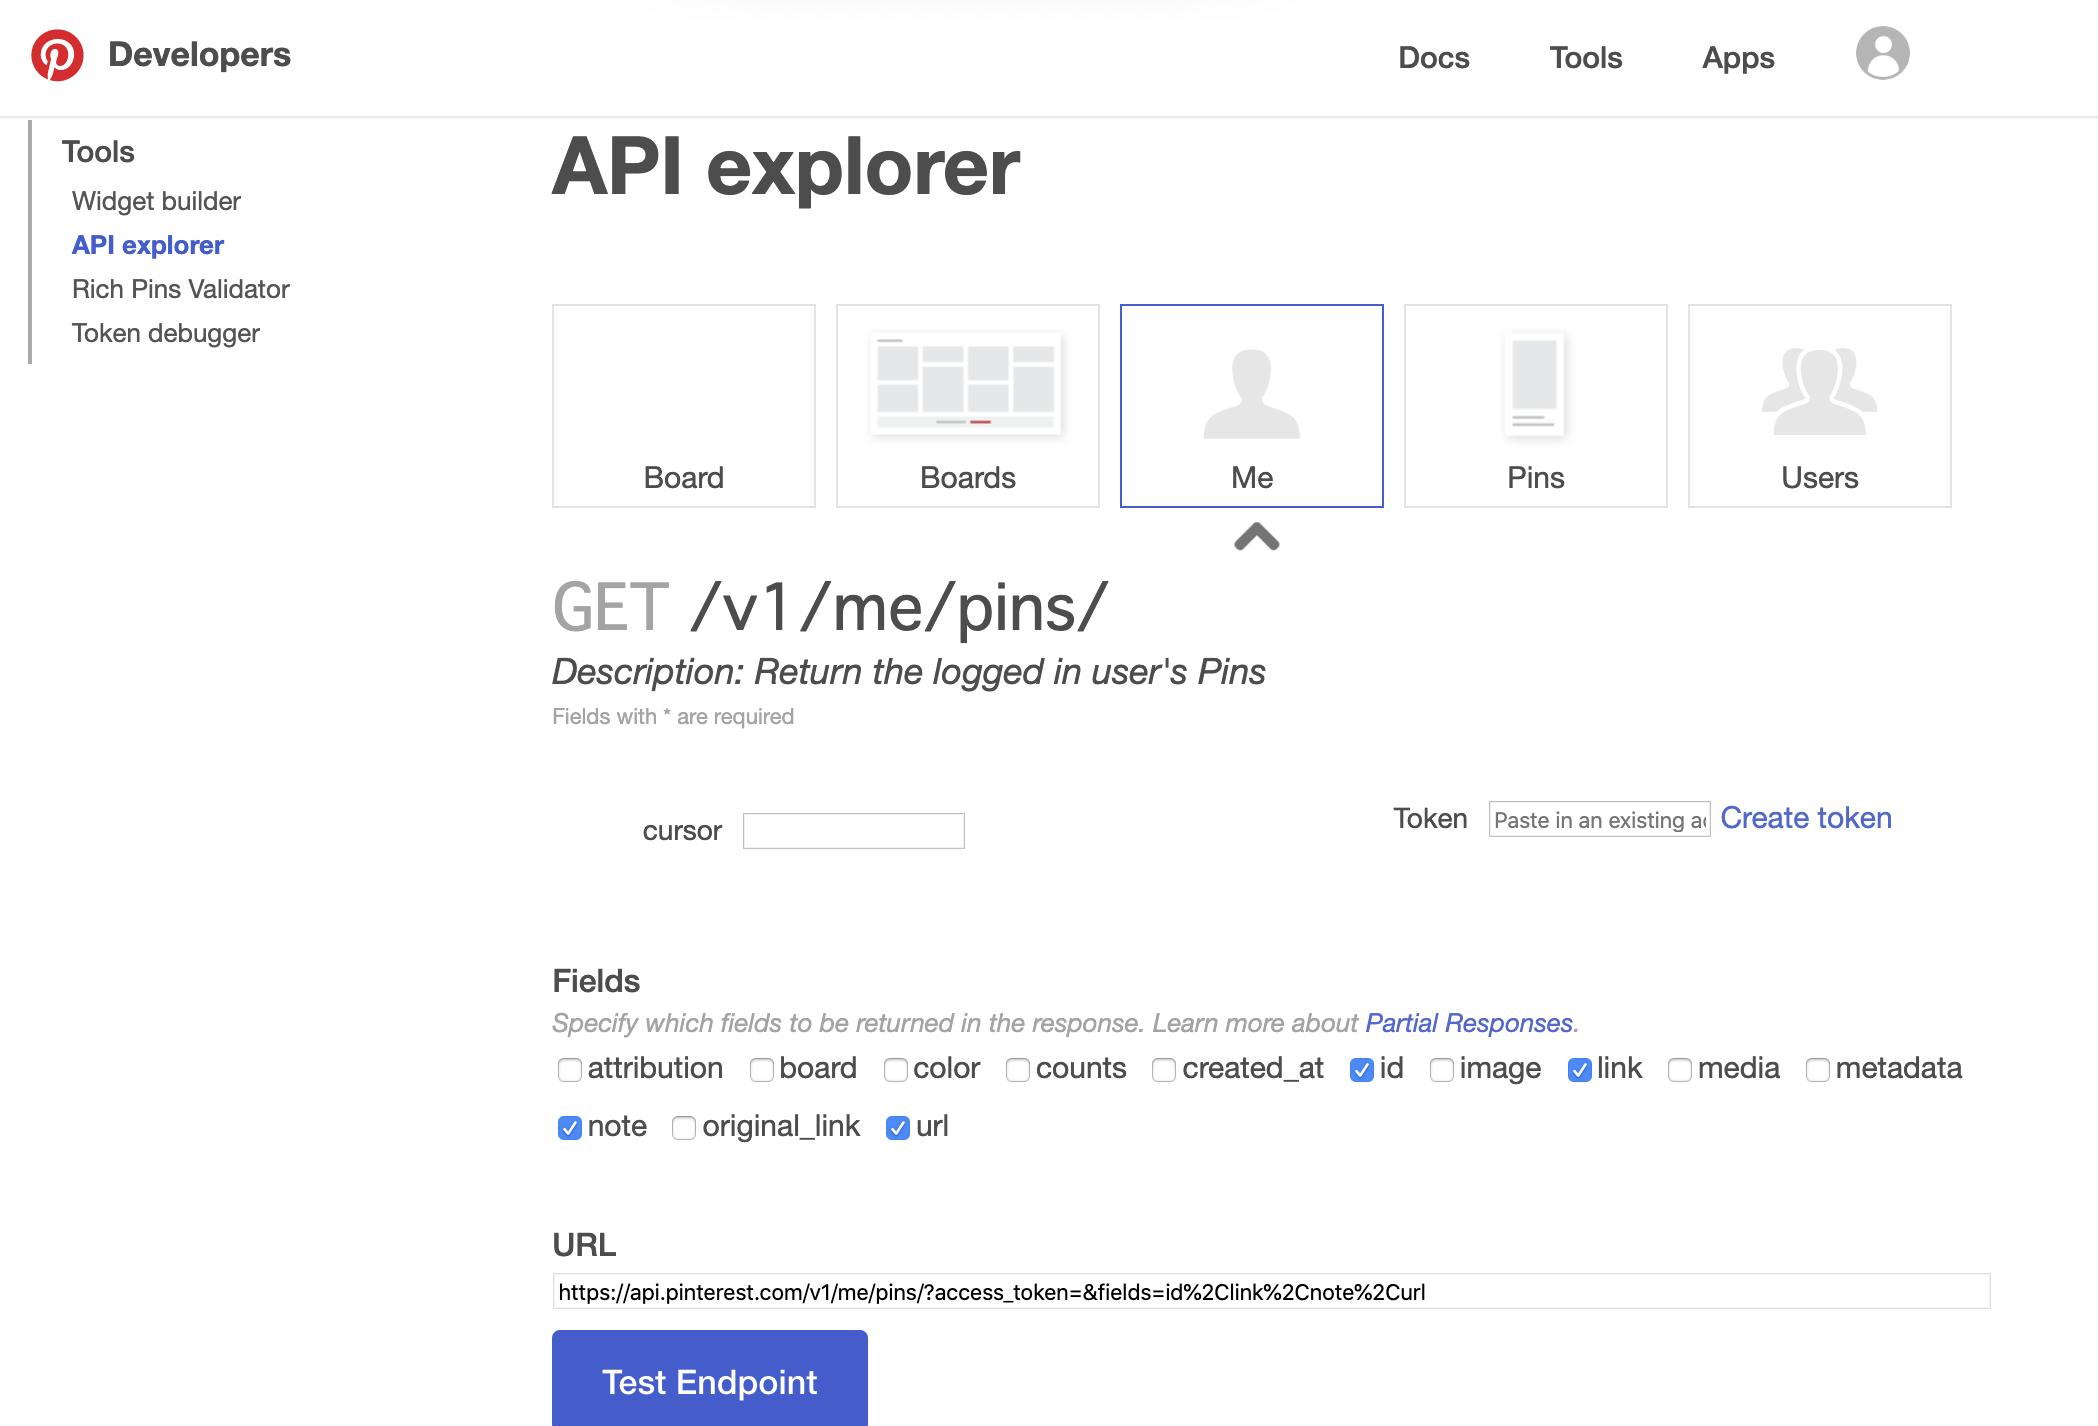Open Widget builder in sidebar

coord(156,201)
